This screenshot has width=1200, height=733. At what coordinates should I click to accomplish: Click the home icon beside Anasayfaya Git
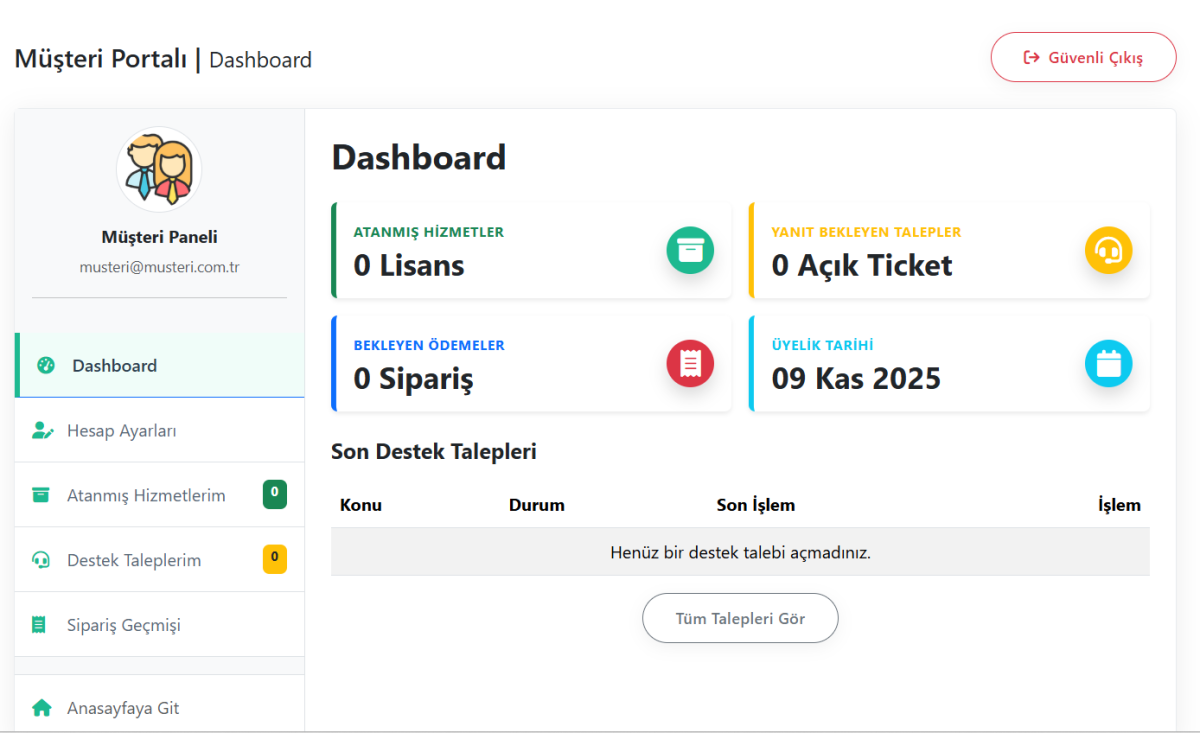tap(41, 708)
